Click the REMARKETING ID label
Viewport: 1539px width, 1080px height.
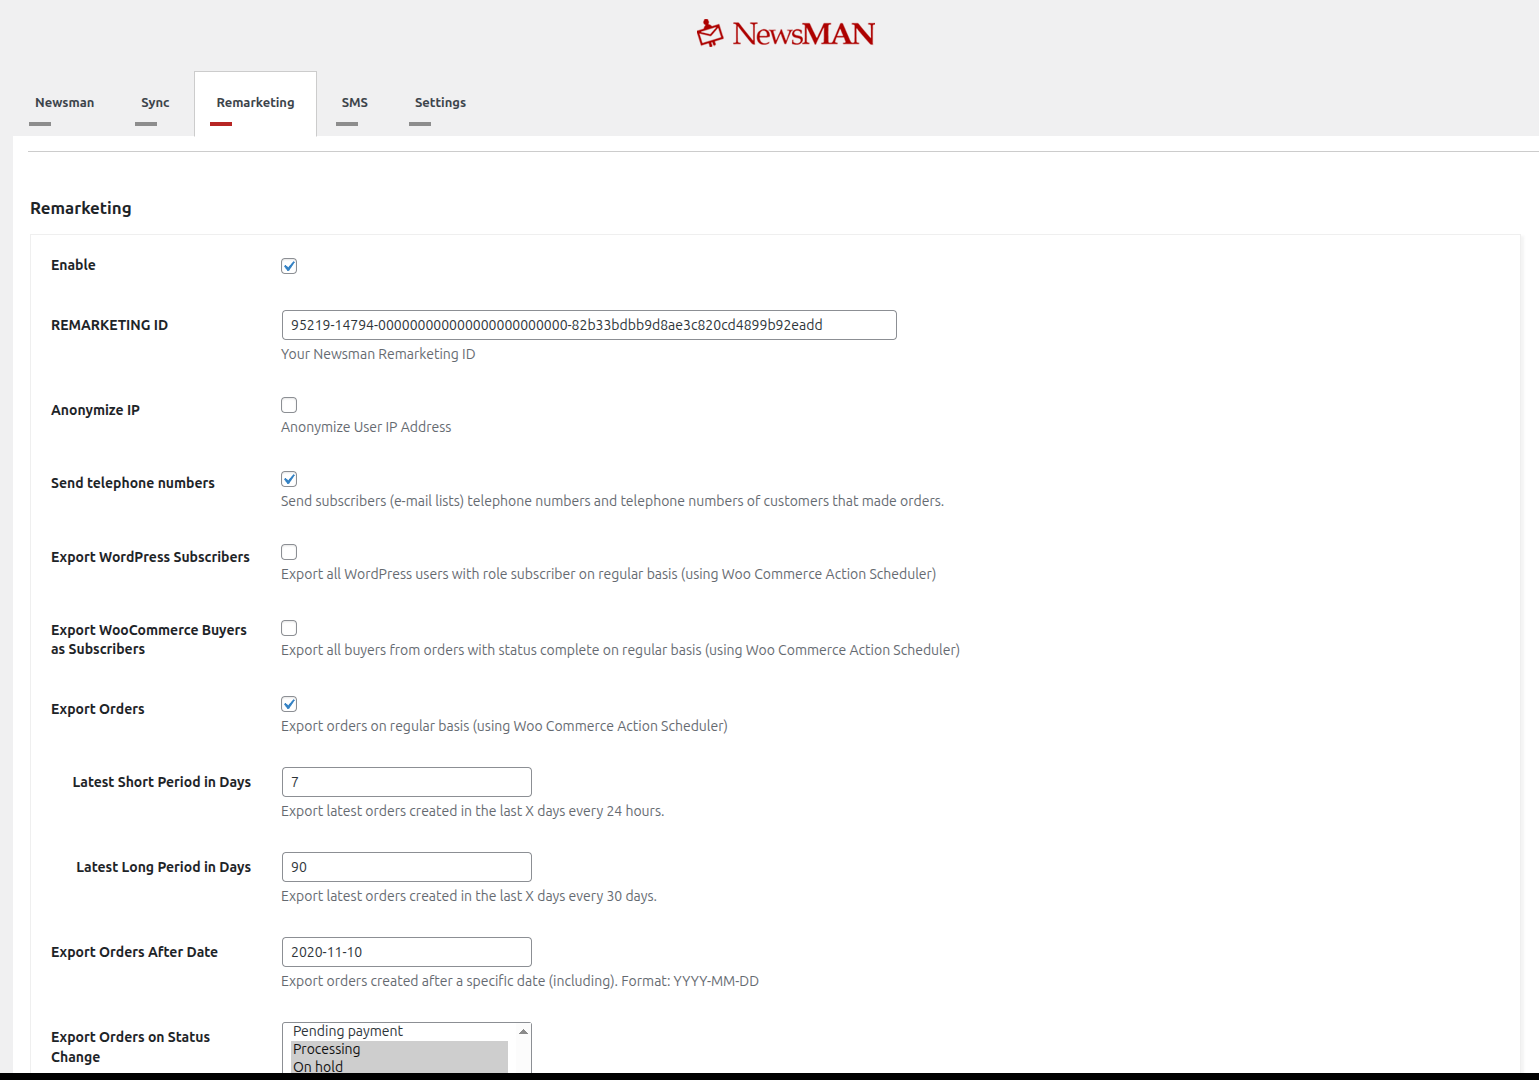pos(109,325)
